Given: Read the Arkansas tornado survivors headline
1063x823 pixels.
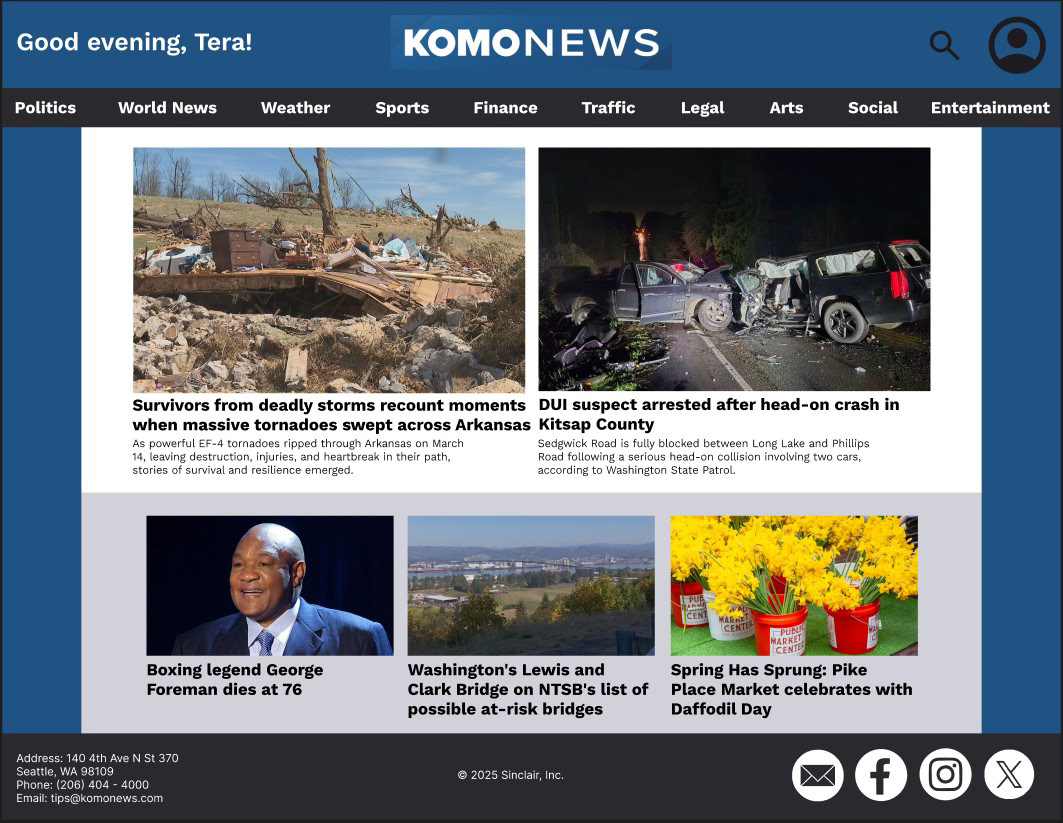Looking at the screenshot, I should (x=331, y=415).
